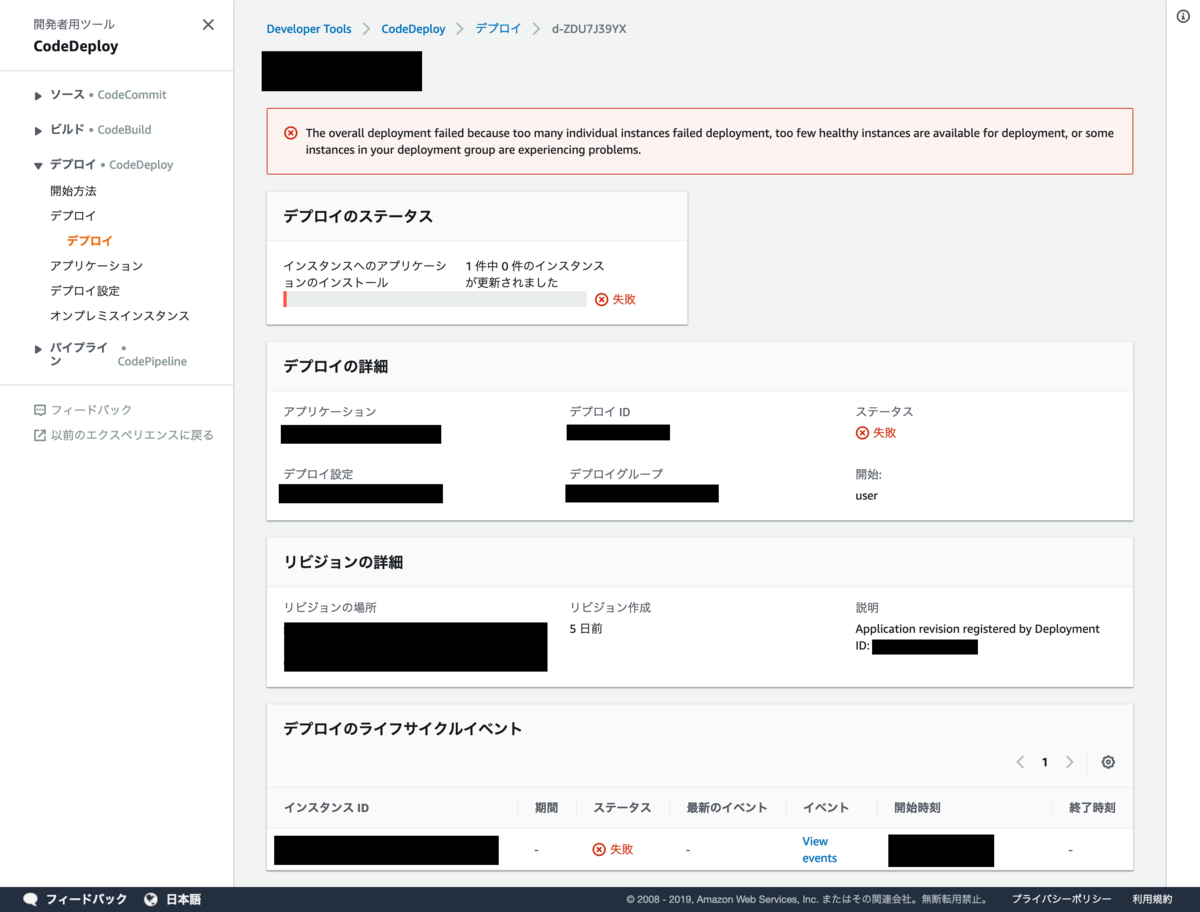
Task: Click the failed icon under ステータス in details
Action: [x=862, y=432]
